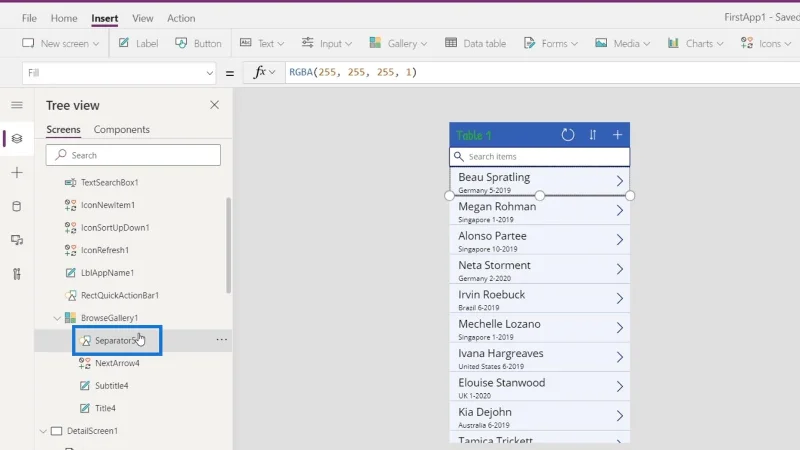800x450 pixels.
Task: Click the Table 1 header label
Action: [473, 135]
